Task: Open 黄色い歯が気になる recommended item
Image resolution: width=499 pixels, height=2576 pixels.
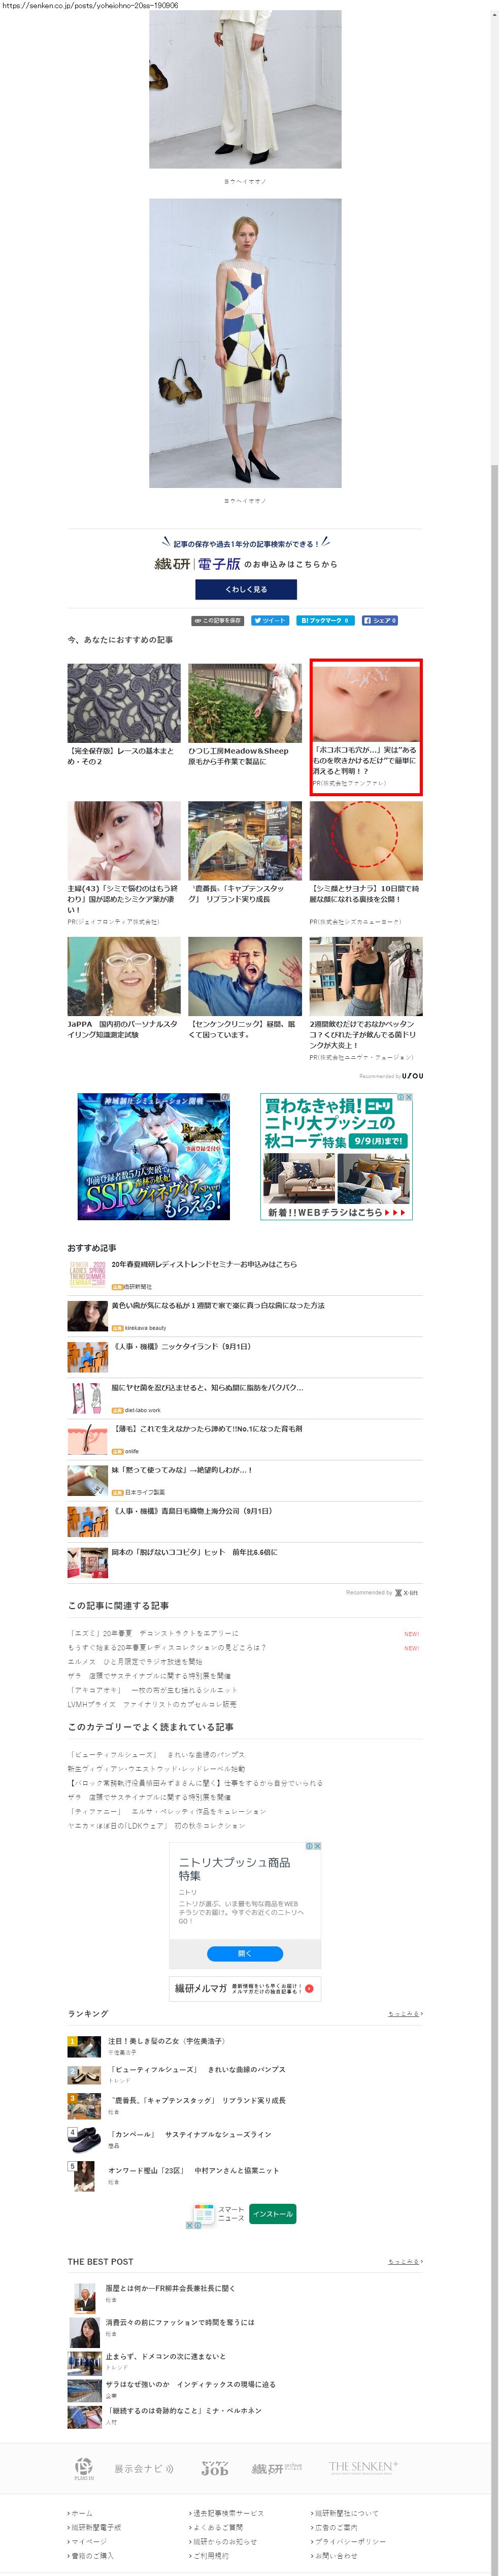Action: (x=218, y=1305)
